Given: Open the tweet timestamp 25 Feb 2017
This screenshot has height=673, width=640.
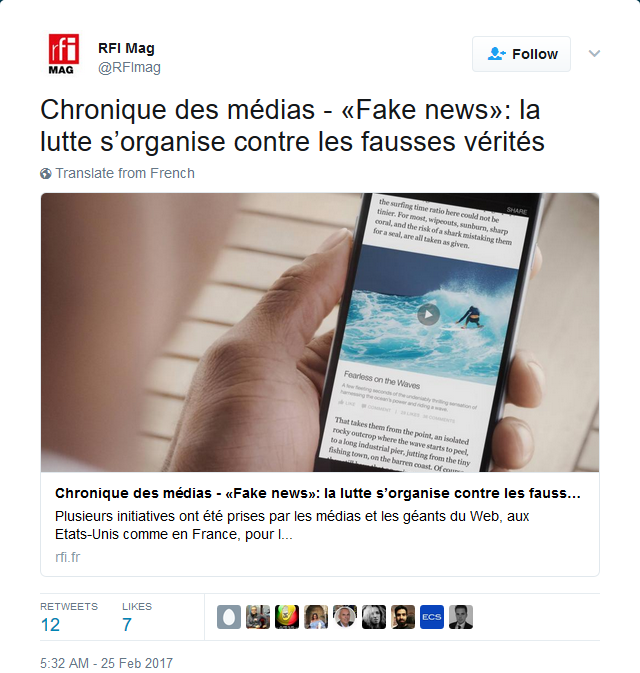Looking at the screenshot, I should click(x=106, y=663).
